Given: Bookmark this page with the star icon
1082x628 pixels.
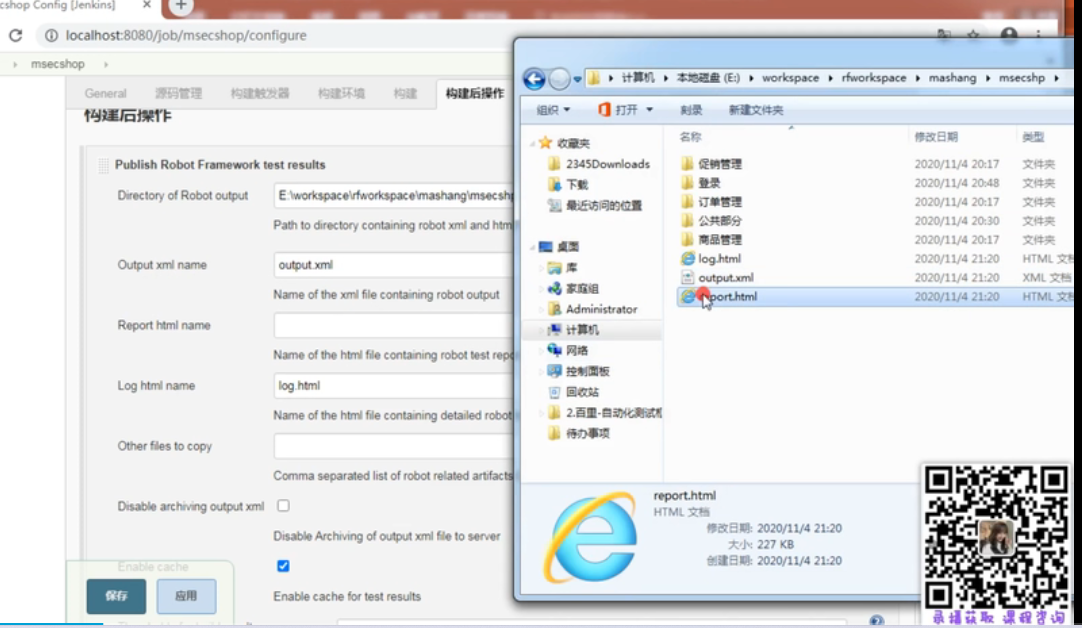Looking at the screenshot, I should (x=973, y=35).
